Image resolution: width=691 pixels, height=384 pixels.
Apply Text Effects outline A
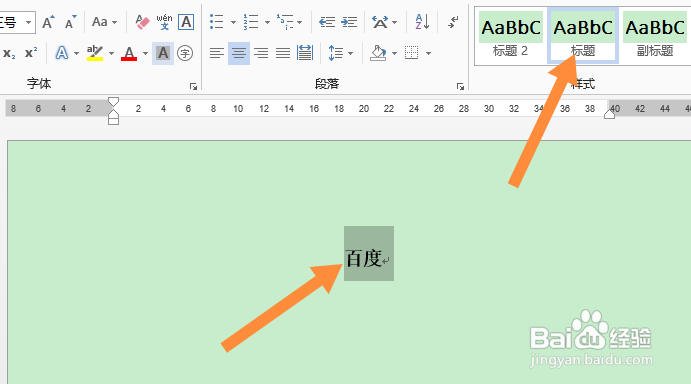click(62, 53)
